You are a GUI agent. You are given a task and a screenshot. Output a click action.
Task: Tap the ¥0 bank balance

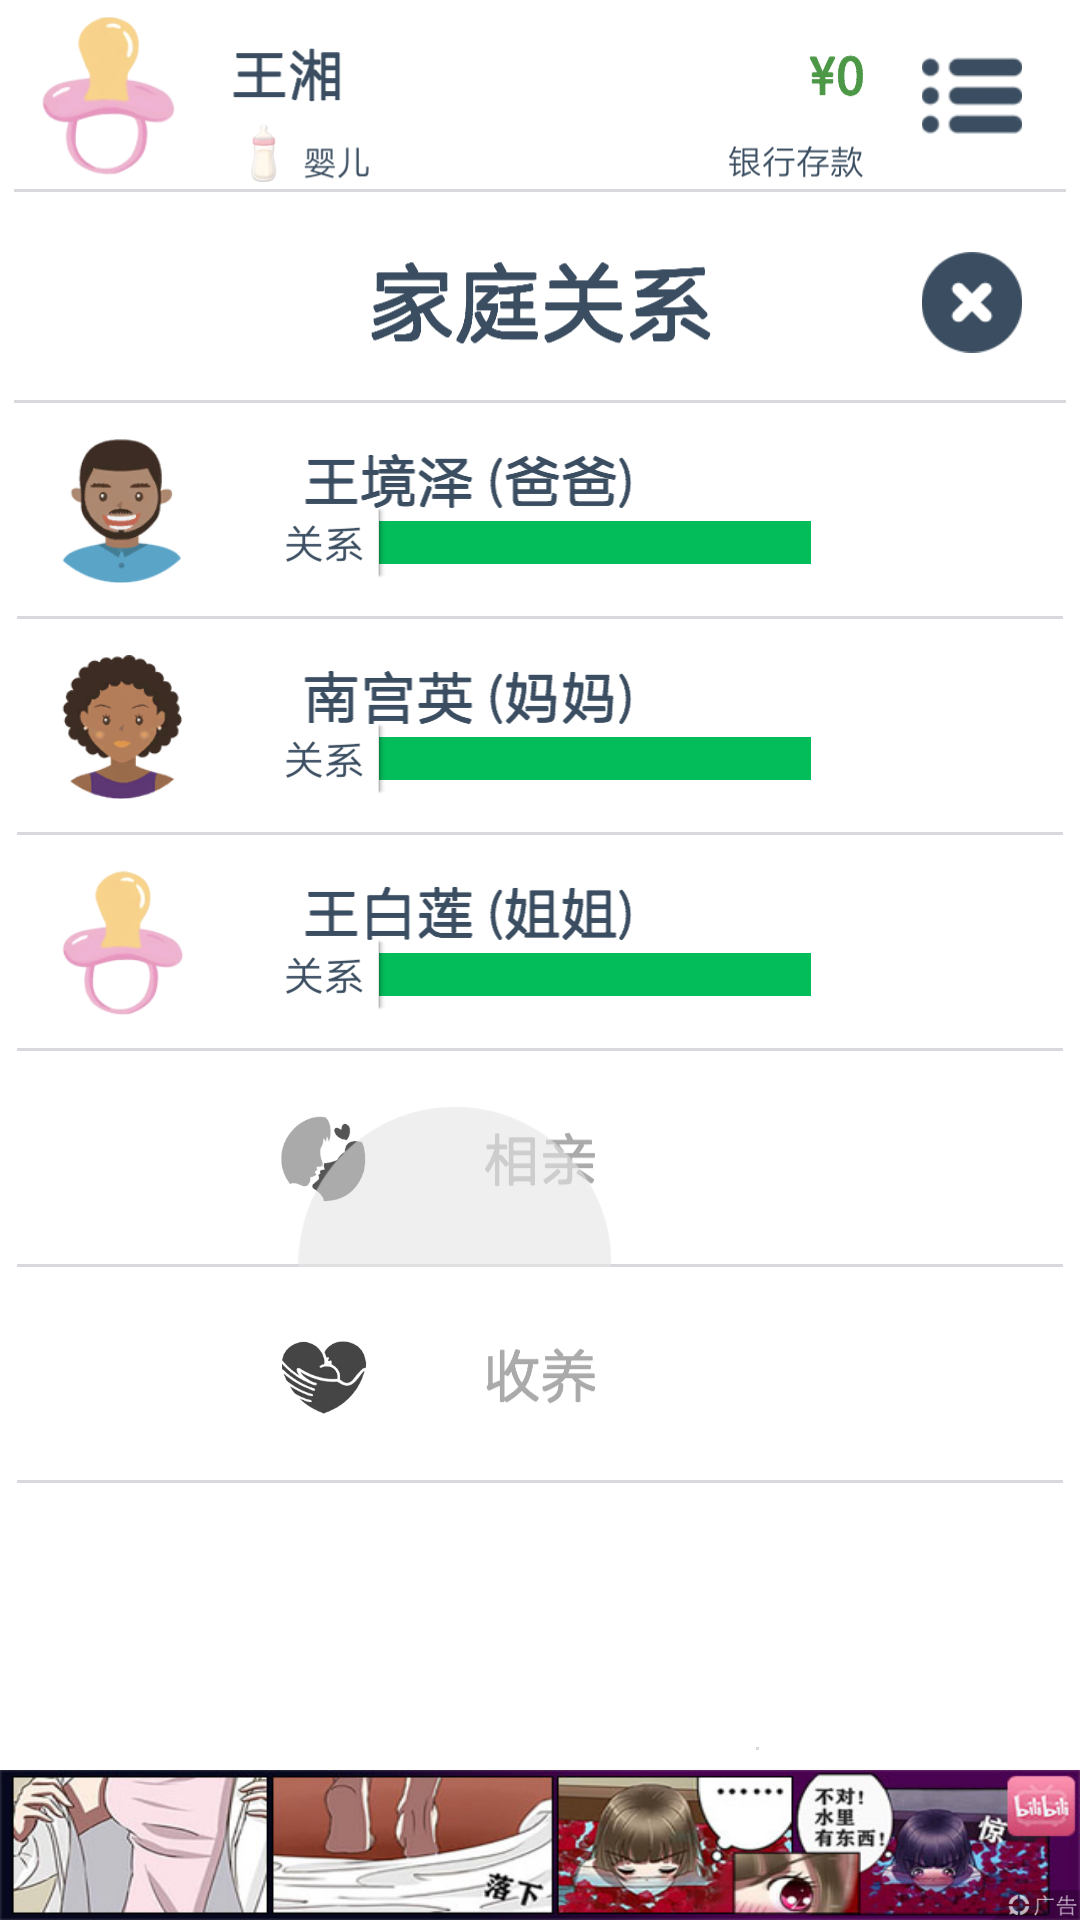click(x=836, y=77)
